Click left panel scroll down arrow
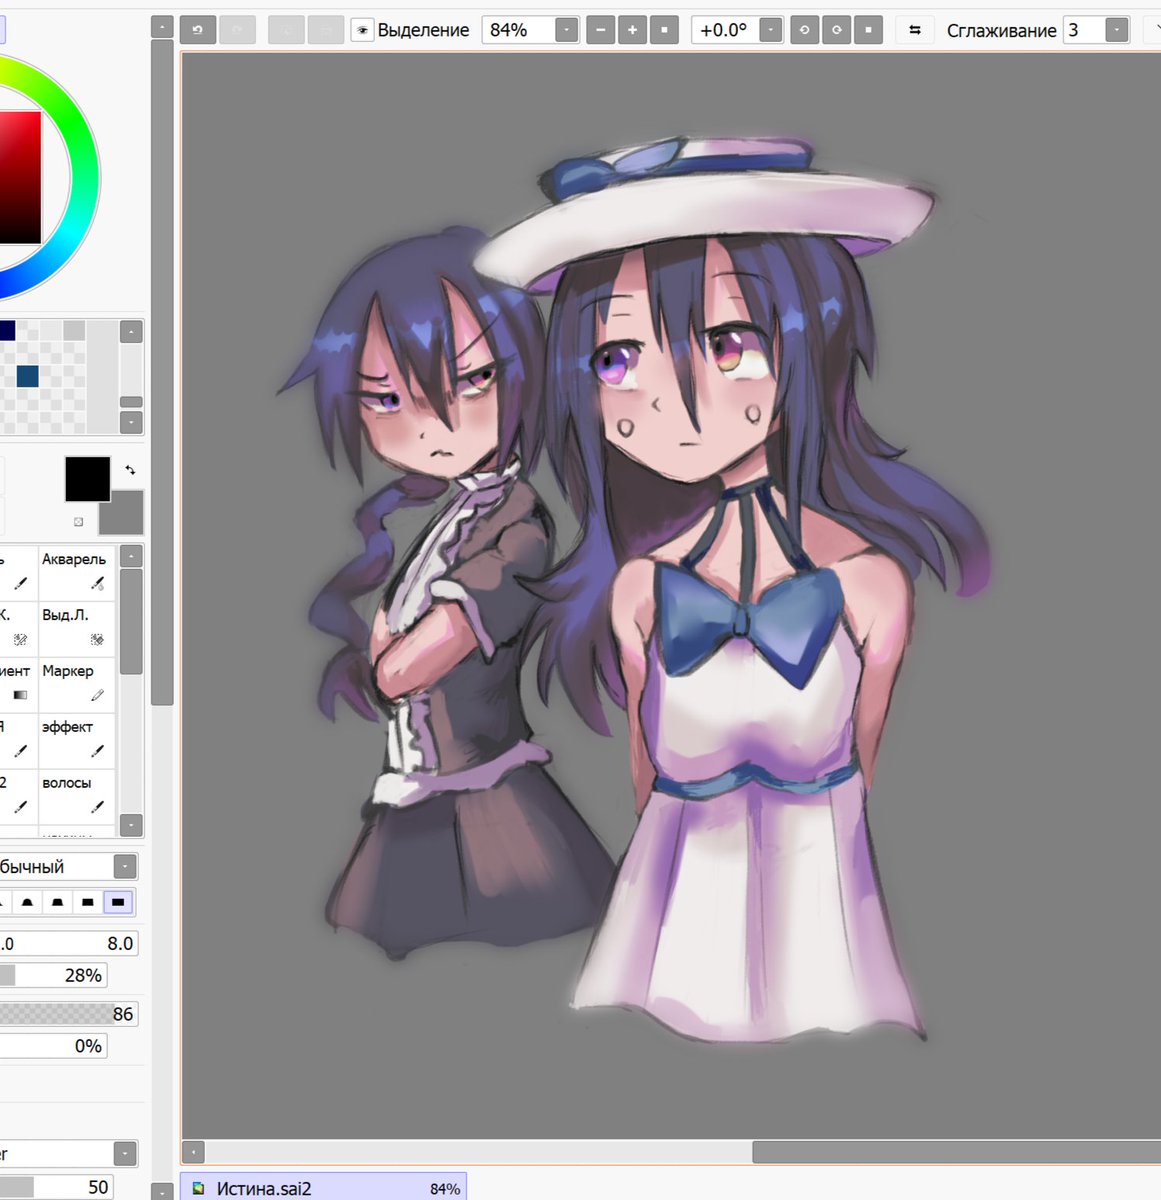This screenshot has width=1161, height=1200. coord(162,1190)
